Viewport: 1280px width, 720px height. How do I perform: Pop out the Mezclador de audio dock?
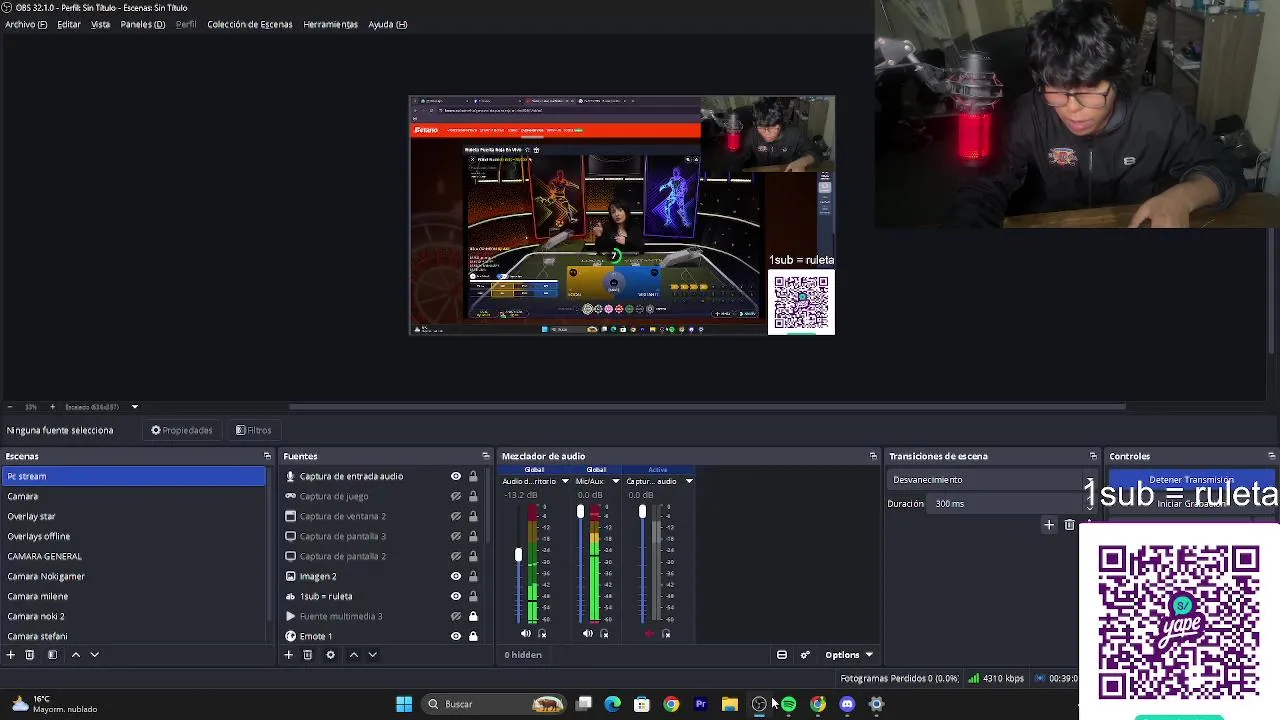tap(873, 456)
